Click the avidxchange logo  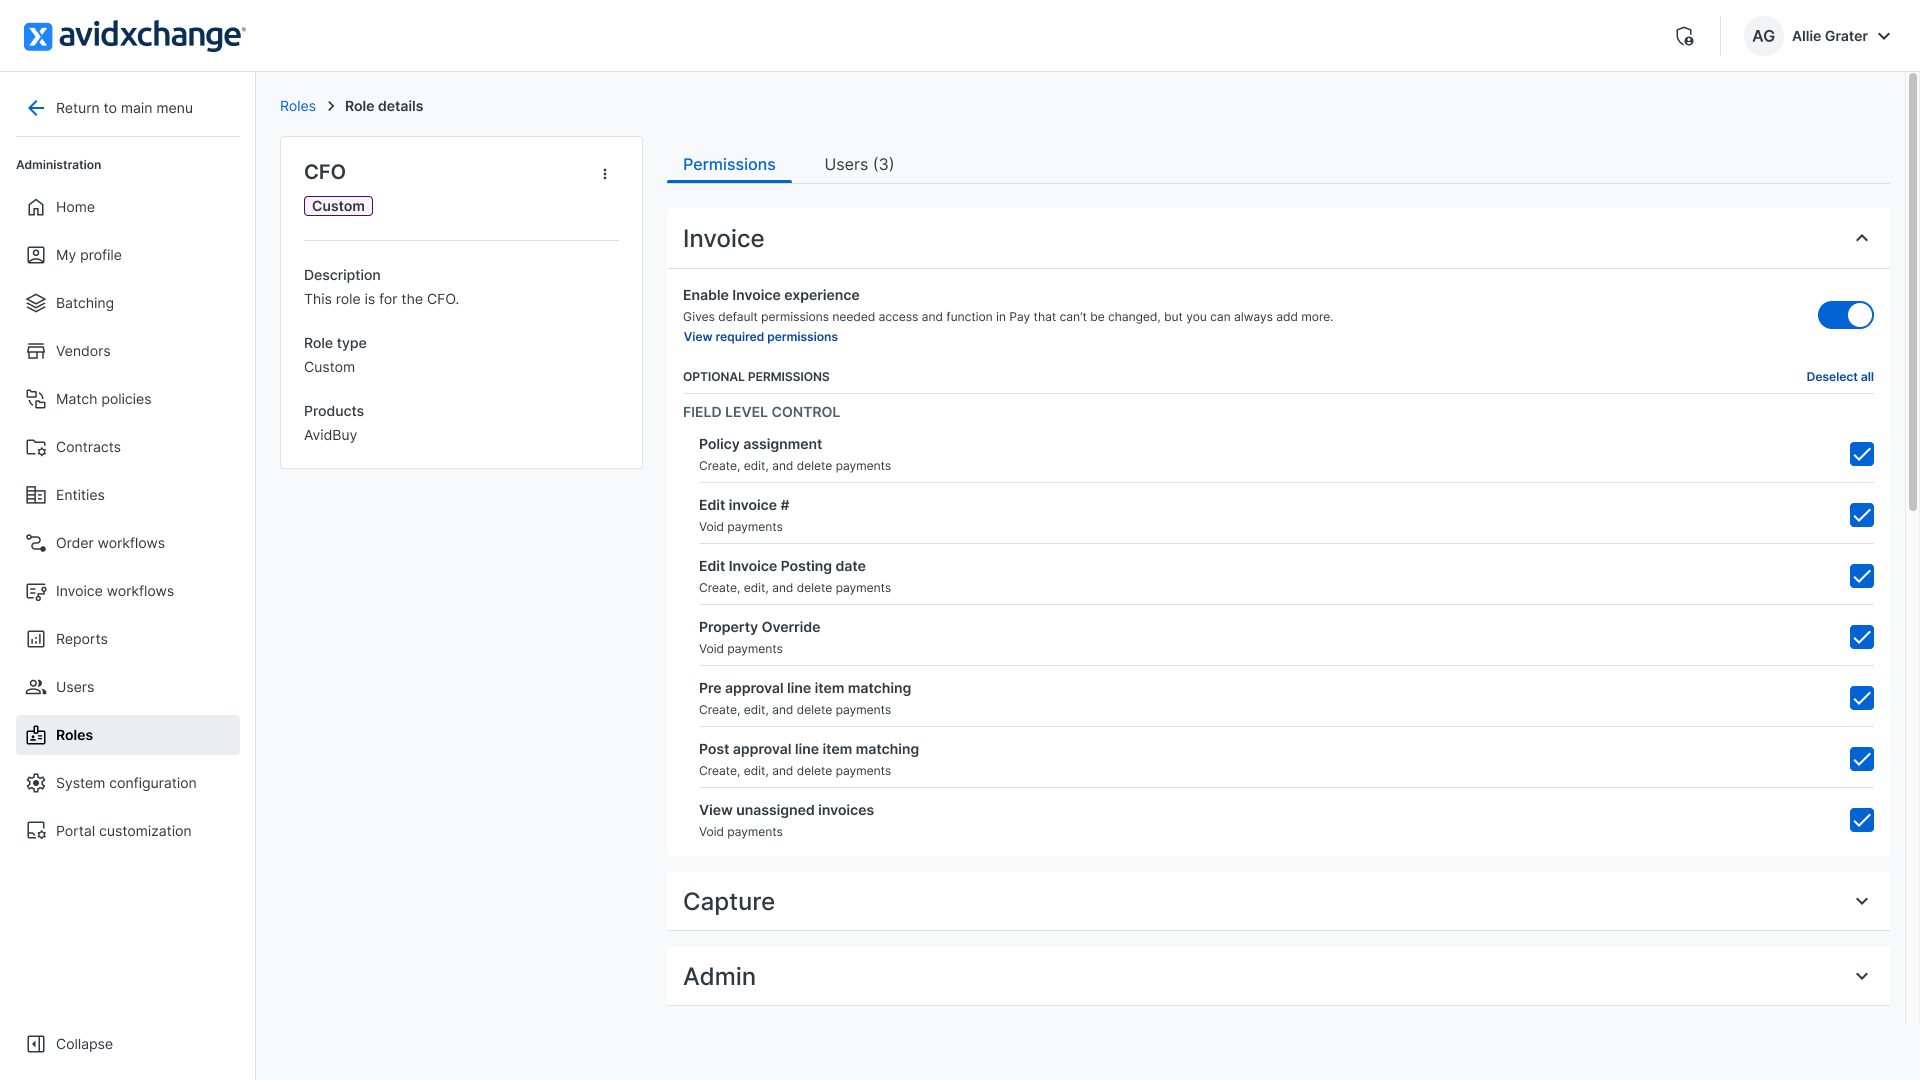(135, 36)
